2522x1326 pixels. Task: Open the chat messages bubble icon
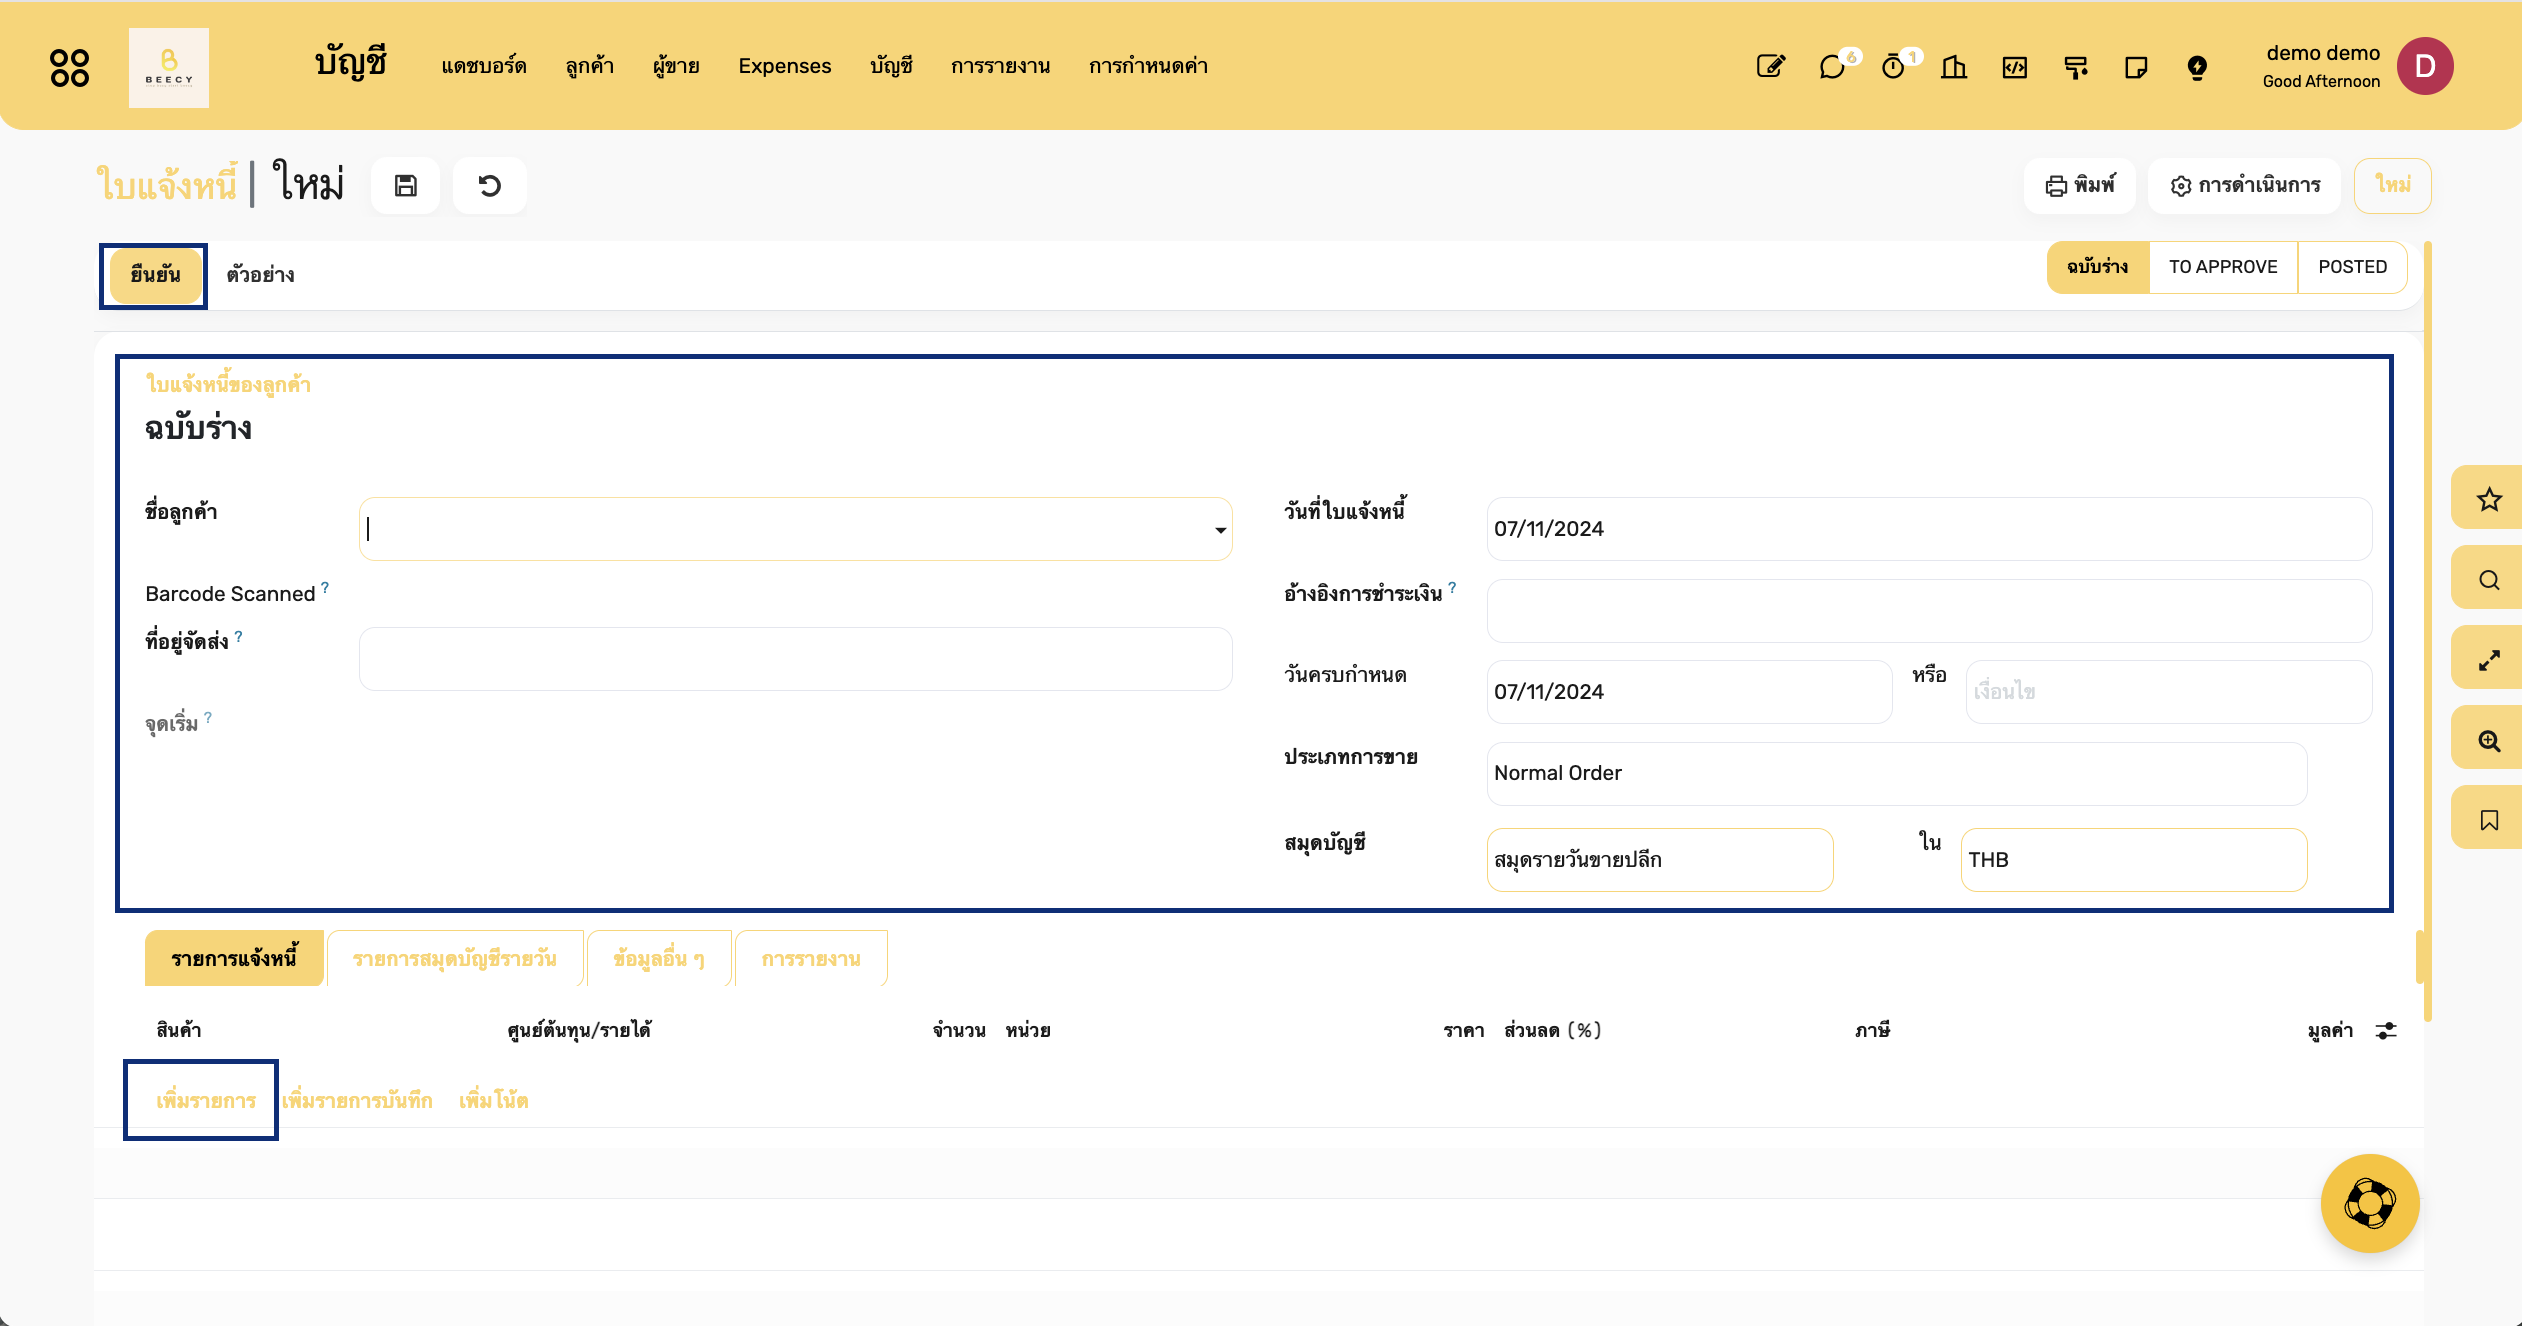coord(1832,67)
